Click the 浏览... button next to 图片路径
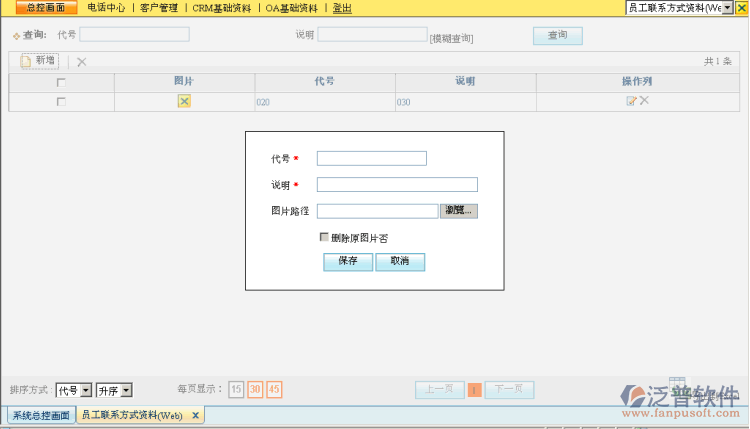This screenshot has height=429, width=750. coord(459,211)
